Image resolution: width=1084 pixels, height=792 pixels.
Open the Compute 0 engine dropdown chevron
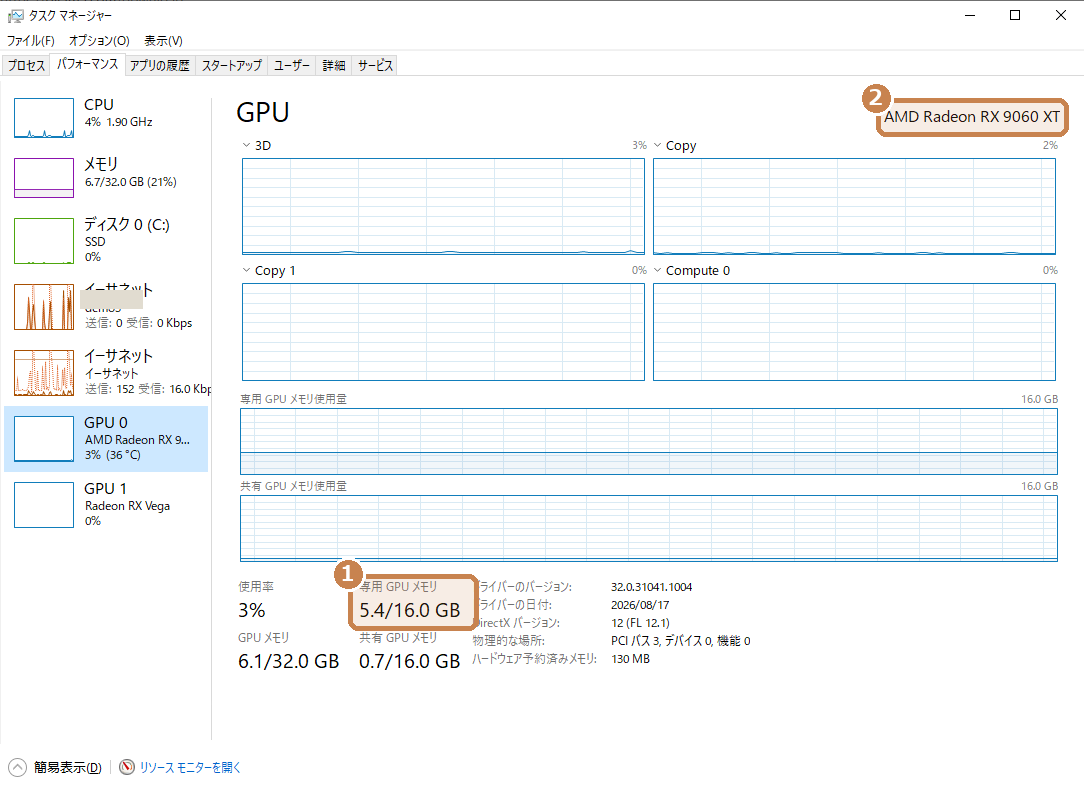657,270
